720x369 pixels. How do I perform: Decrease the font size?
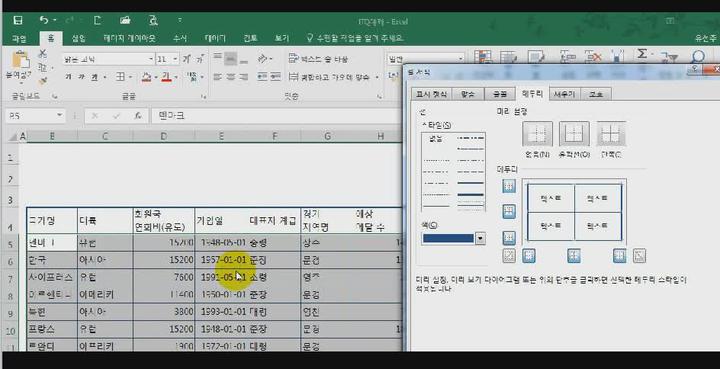(200, 59)
